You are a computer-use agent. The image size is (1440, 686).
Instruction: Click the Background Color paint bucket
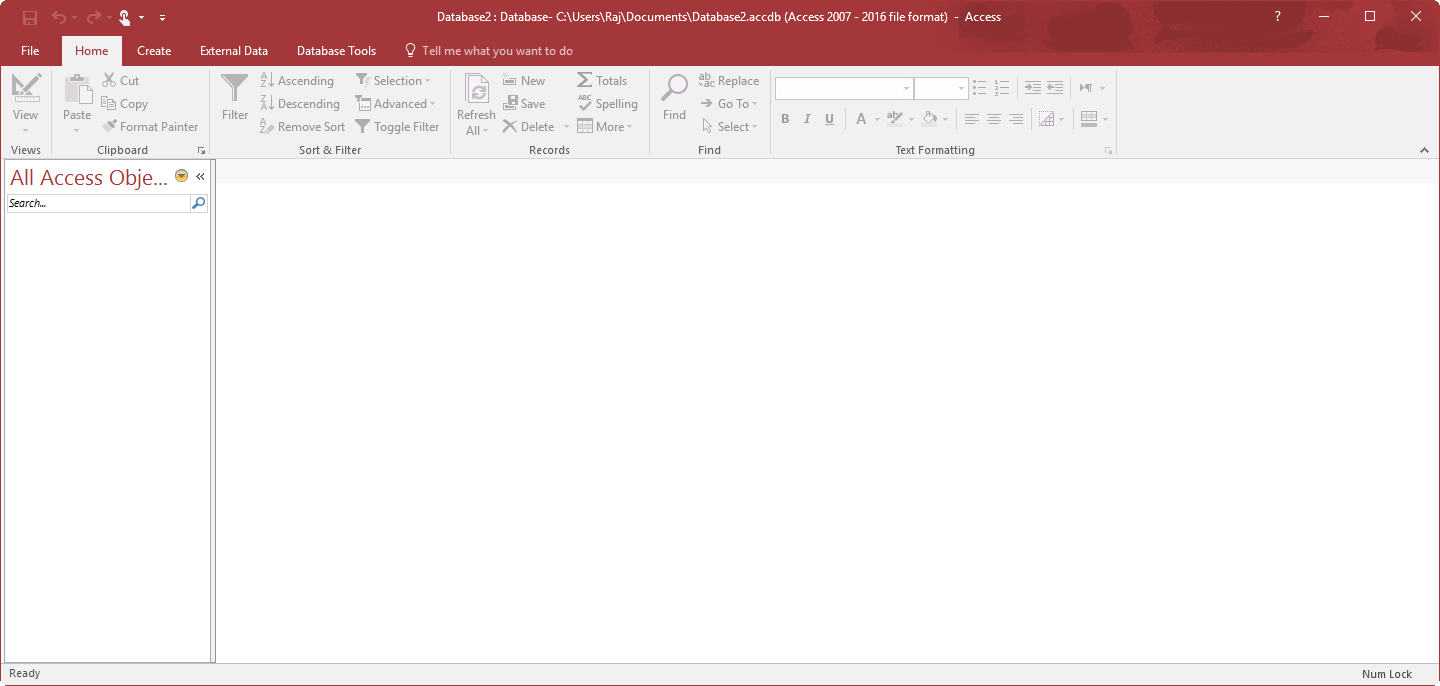click(929, 119)
